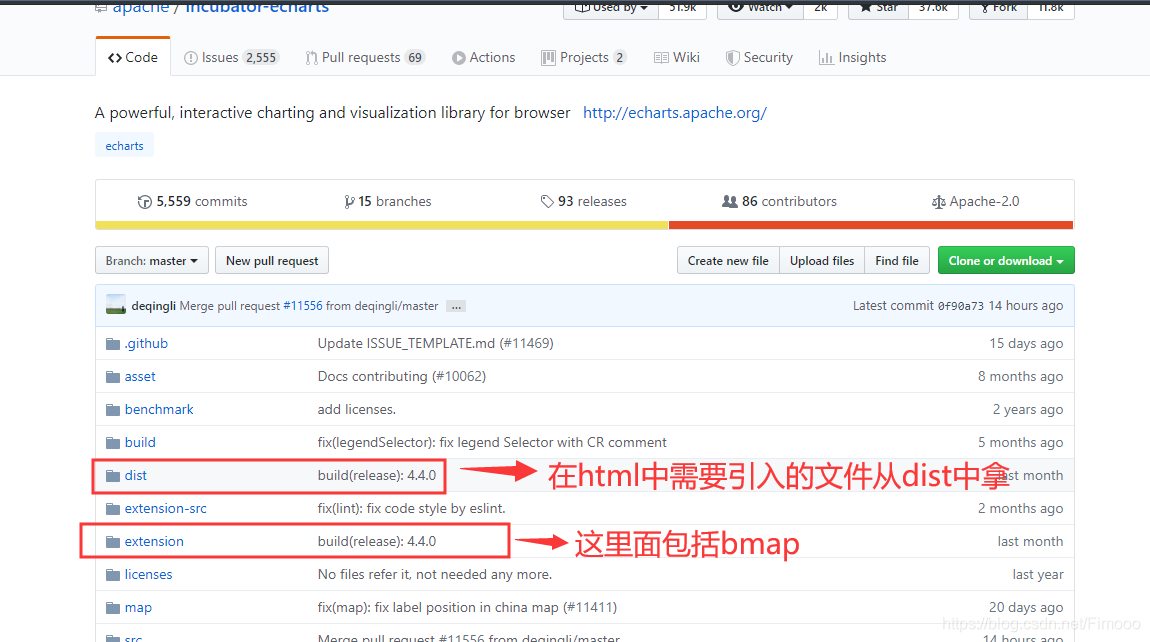Screen dimensions: 1150x642
Task: Click the Security shield icon
Action: tap(732, 58)
